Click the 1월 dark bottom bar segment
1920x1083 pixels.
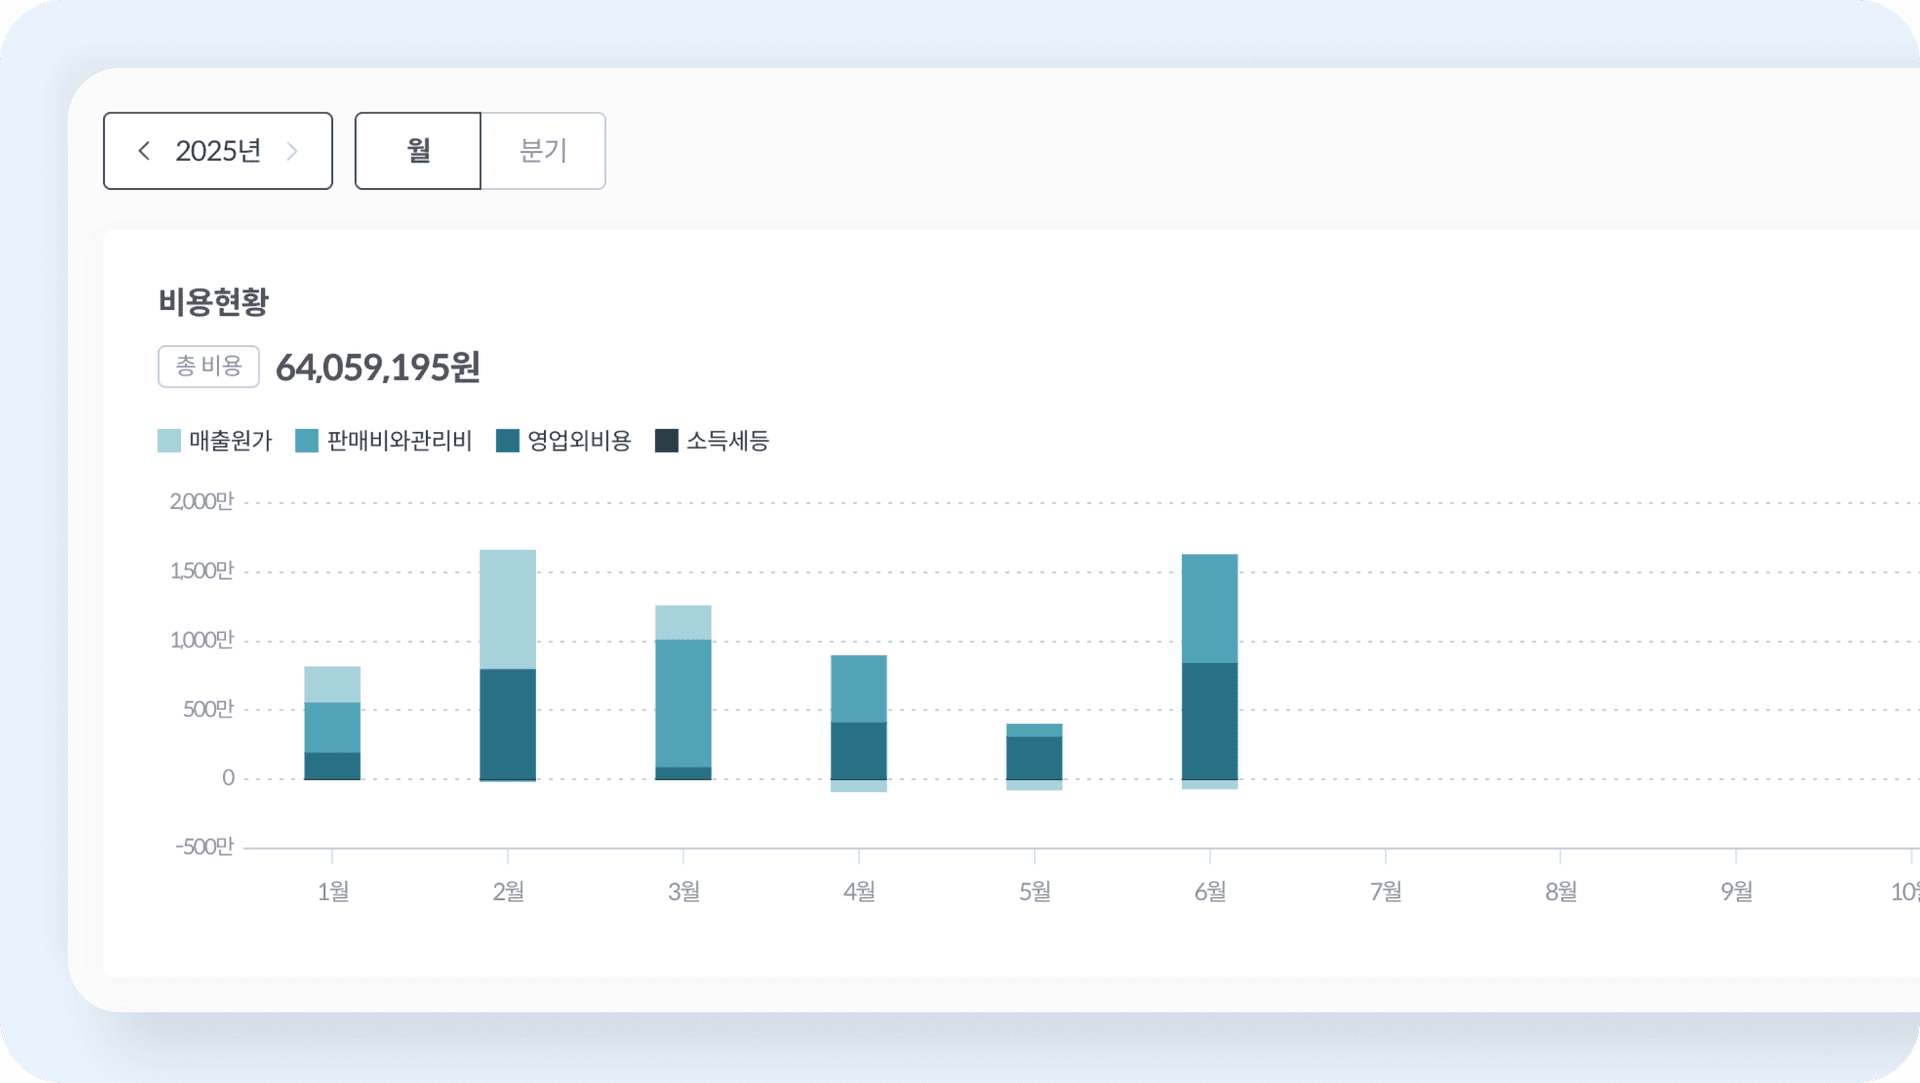coord(332,766)
